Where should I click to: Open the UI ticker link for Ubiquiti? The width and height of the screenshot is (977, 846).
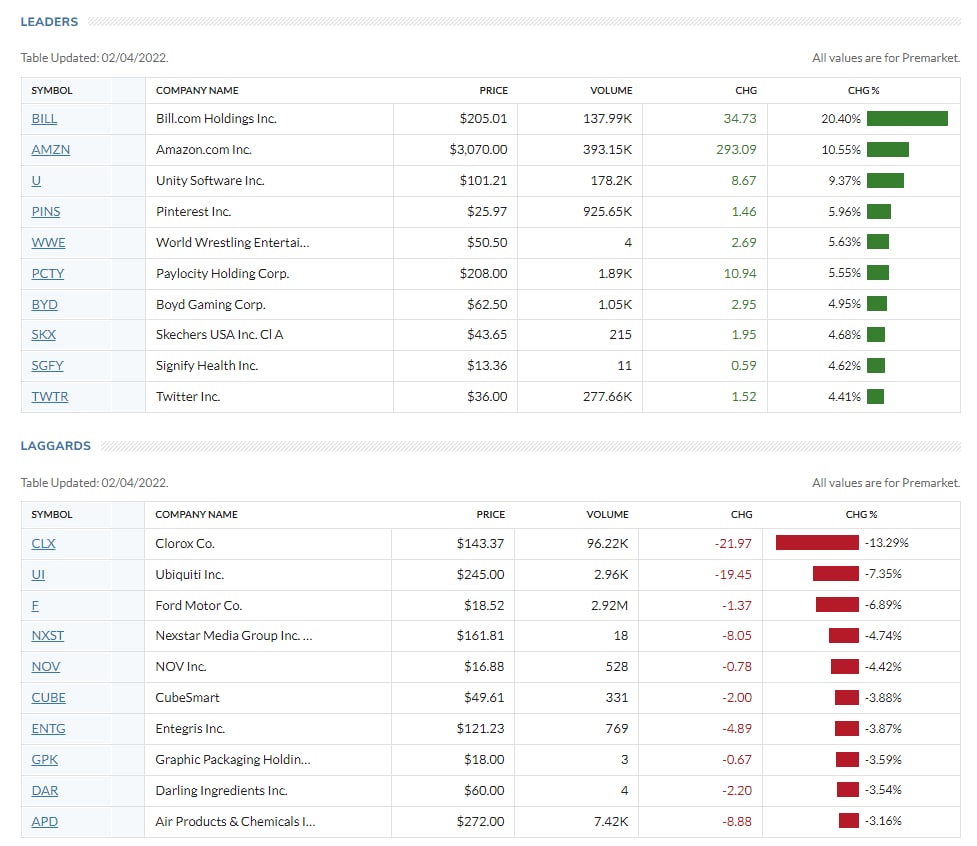pos(38,574)
